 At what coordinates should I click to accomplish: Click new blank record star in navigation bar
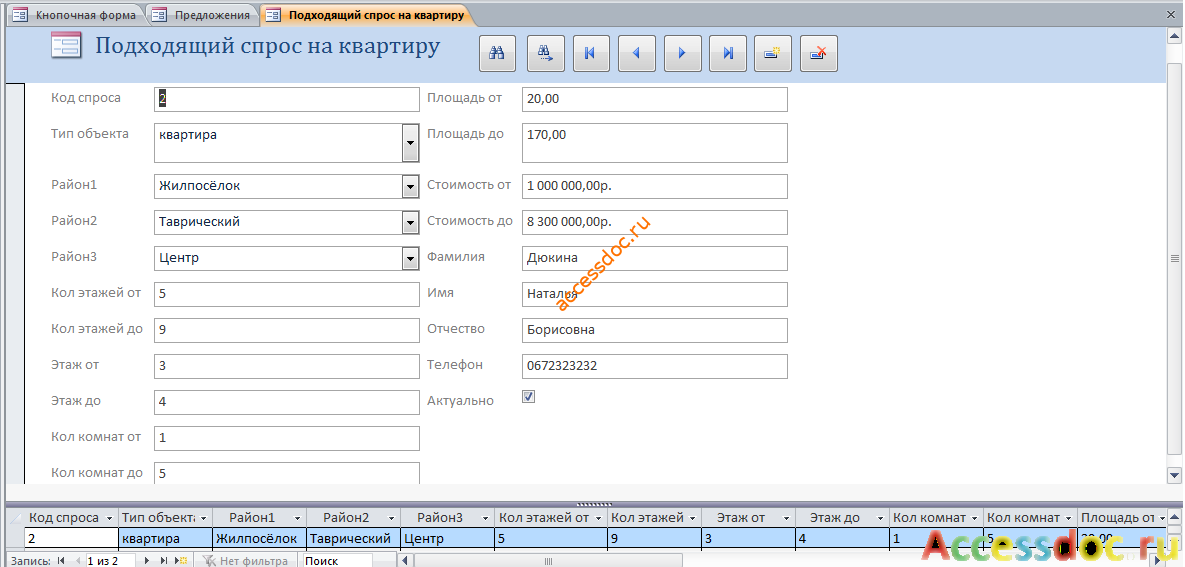[x=181, y=561]
